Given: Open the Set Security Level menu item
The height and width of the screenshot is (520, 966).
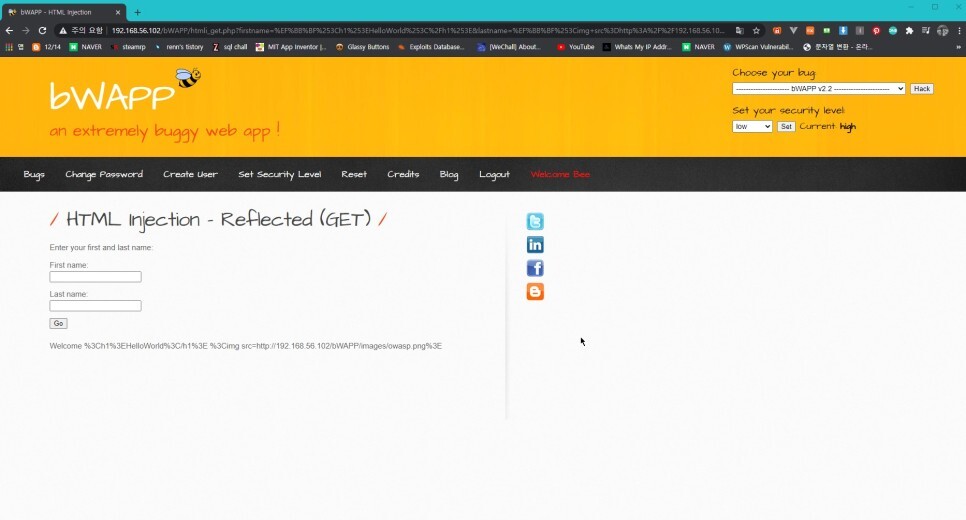Looking at the screenshot, I should point(280,174).
